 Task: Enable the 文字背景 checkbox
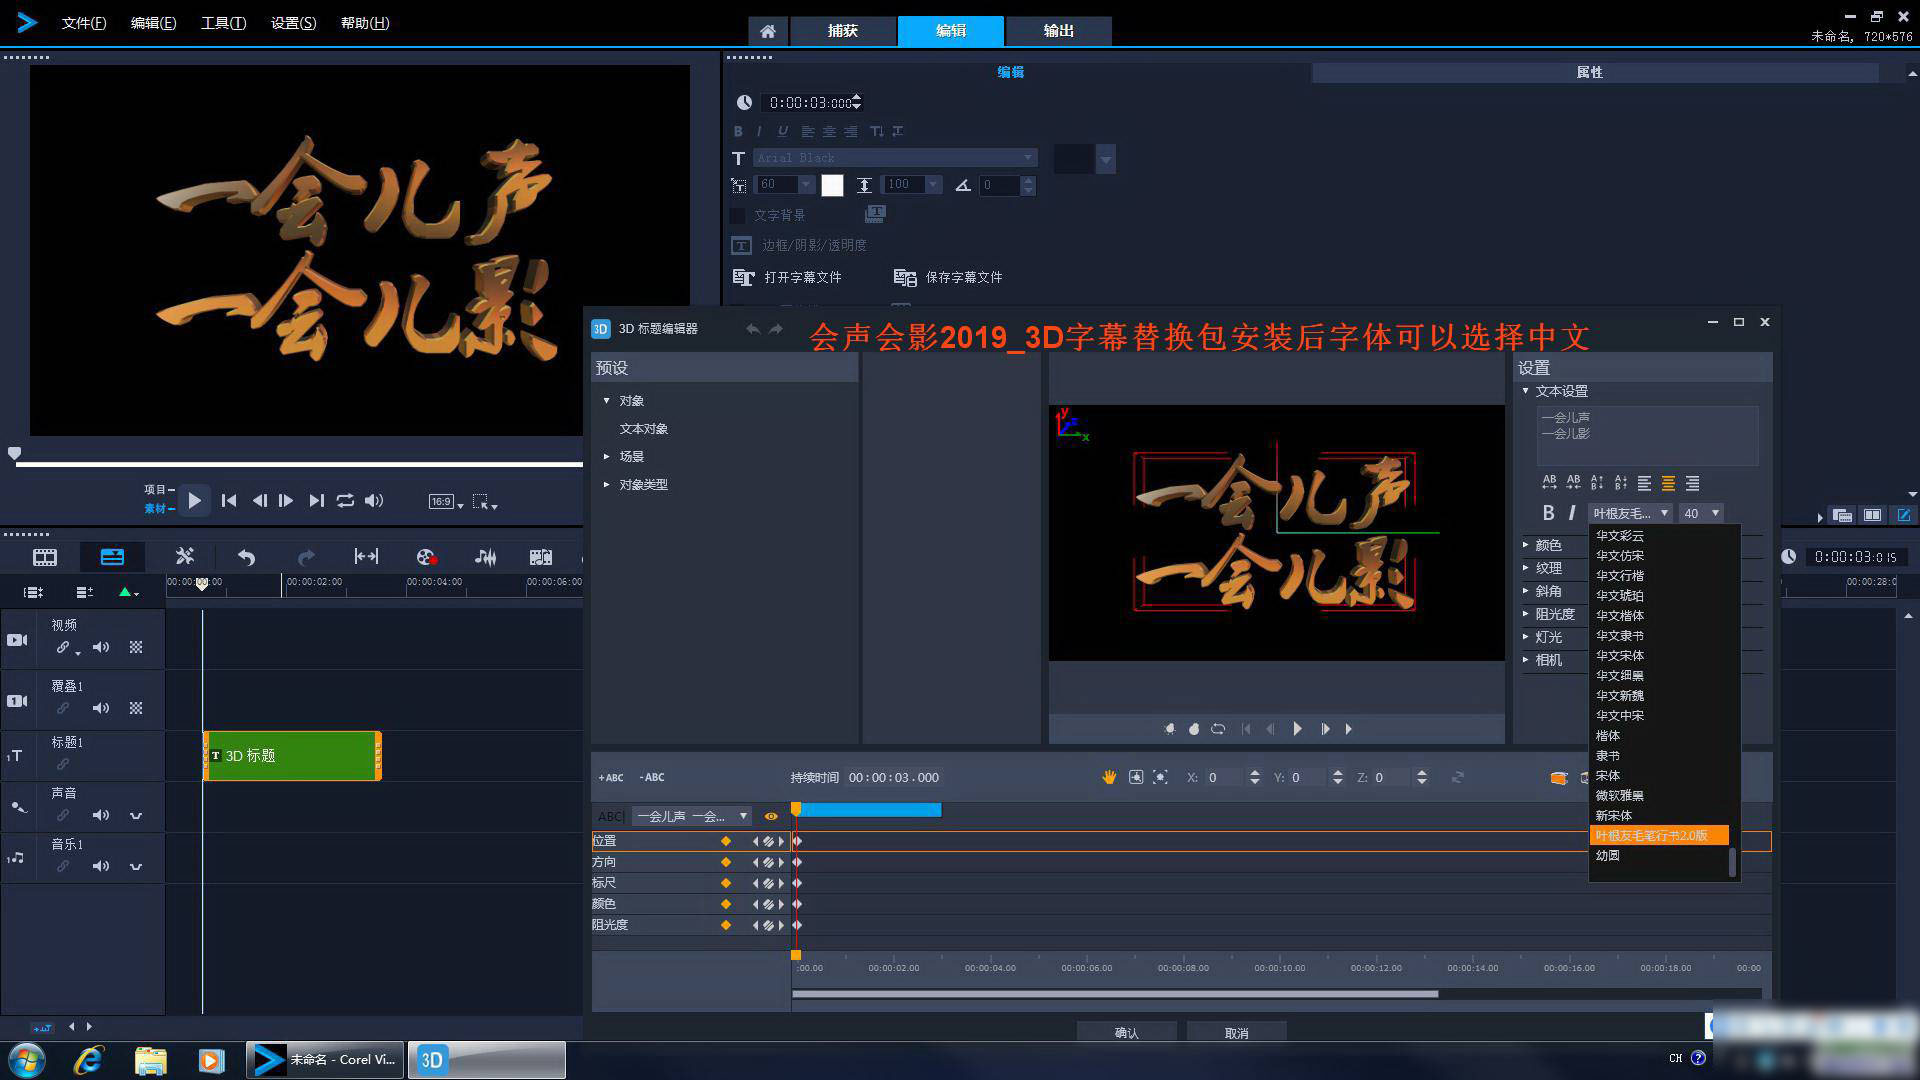pos(738,216)
